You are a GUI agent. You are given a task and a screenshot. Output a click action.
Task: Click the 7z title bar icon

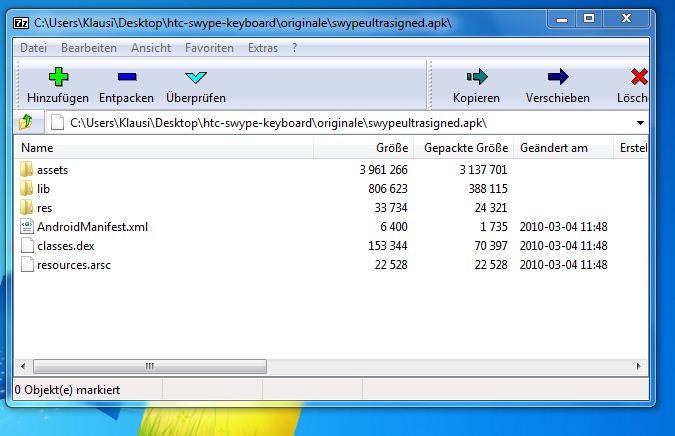(x=21, y=22)
